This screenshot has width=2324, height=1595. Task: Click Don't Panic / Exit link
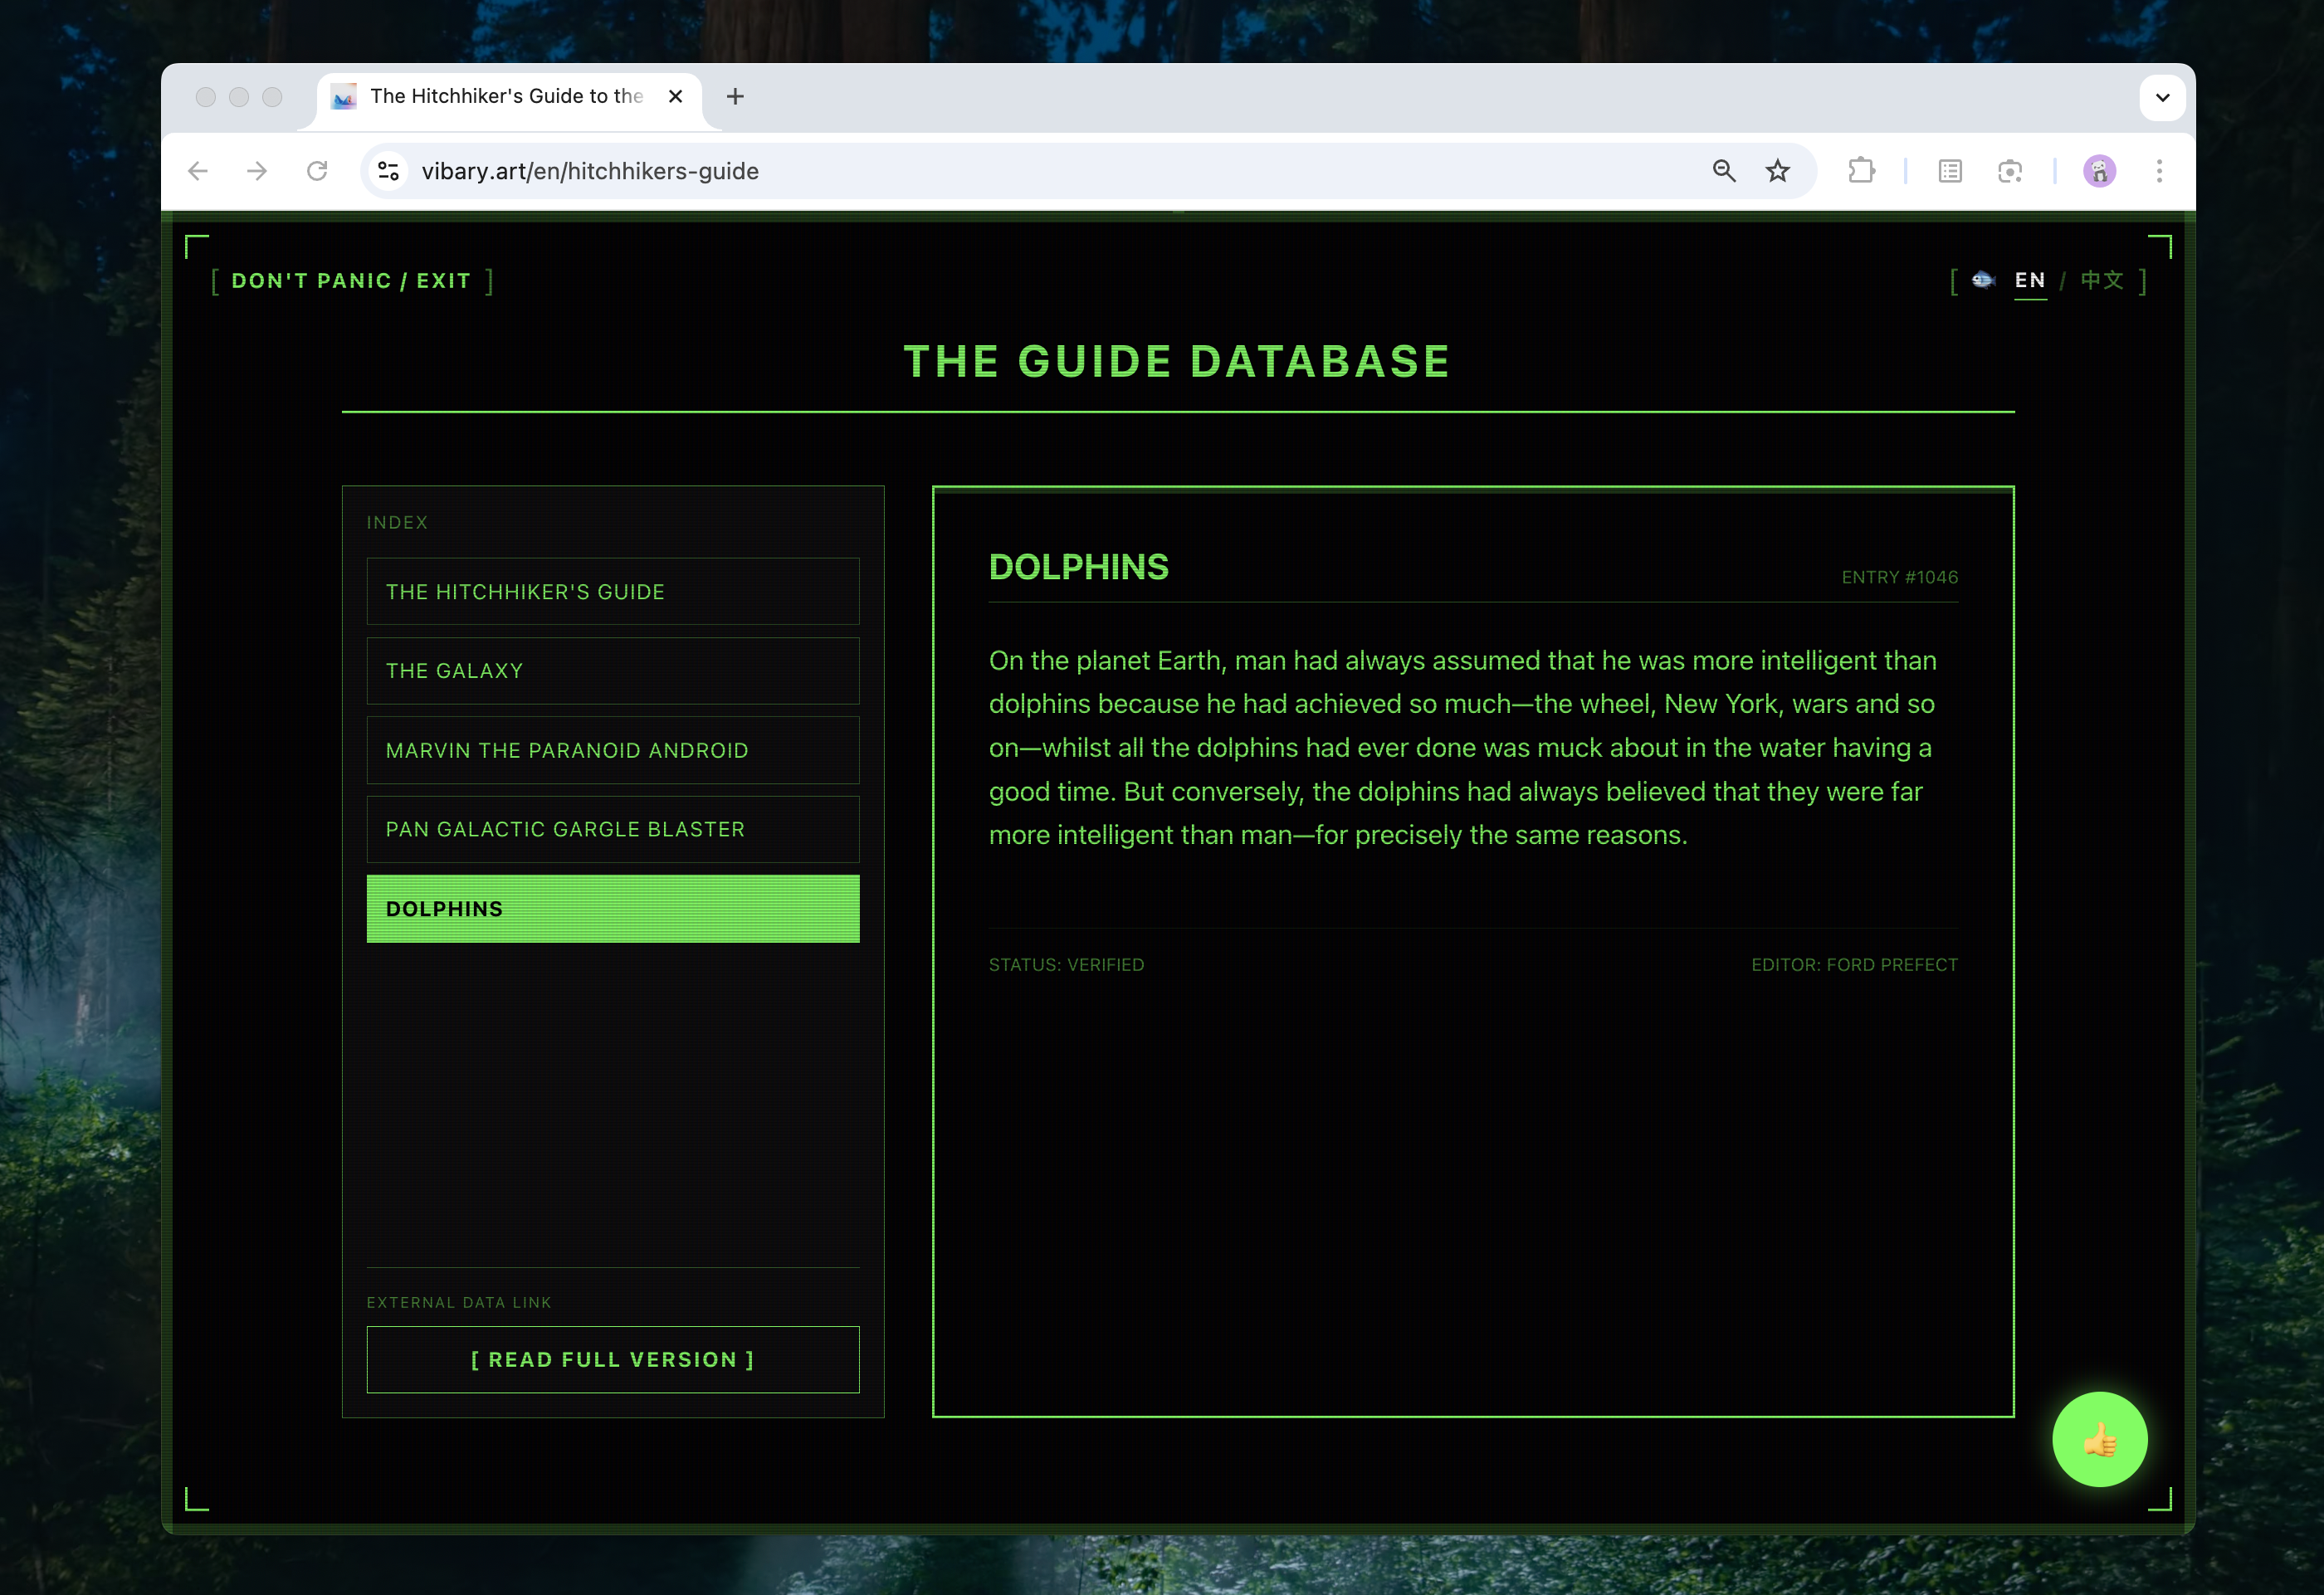click(x=351, y=281)
